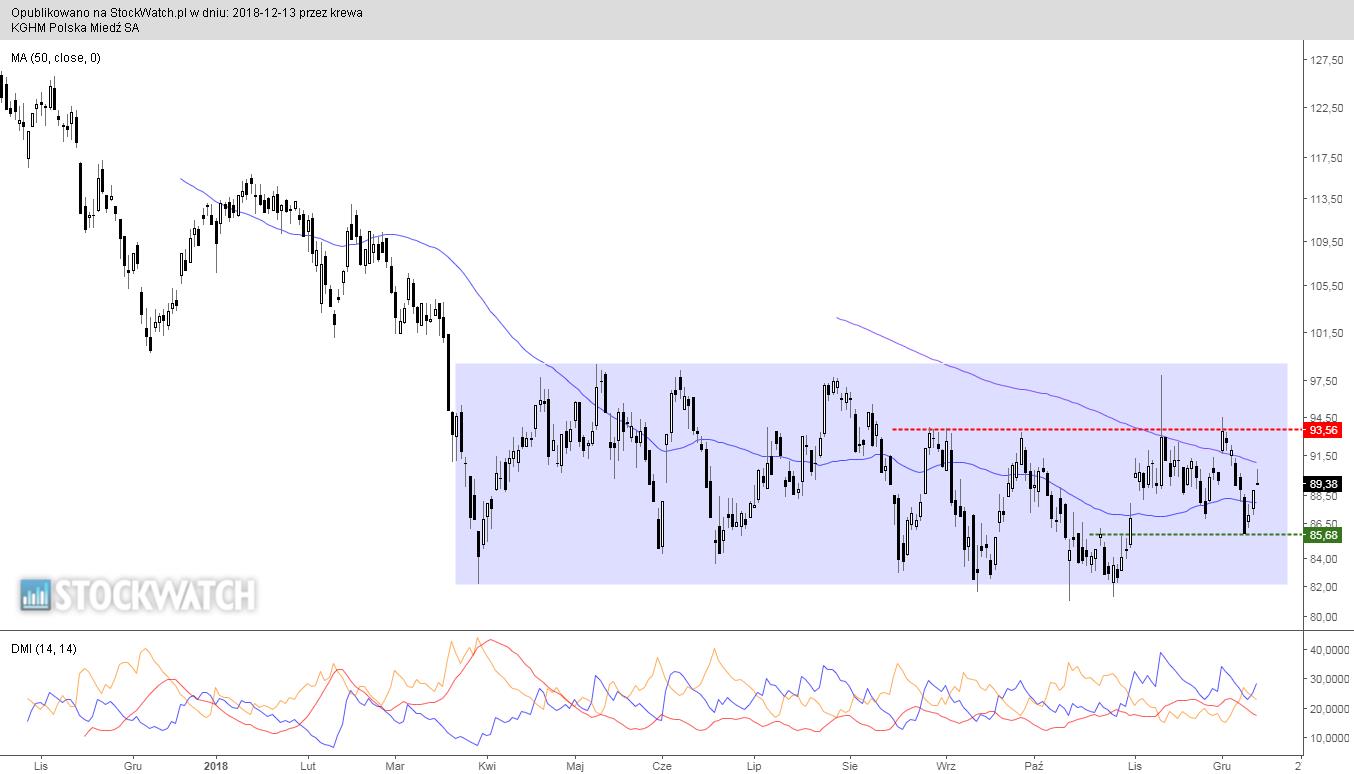The image size is (1354, 774).
Task: Click the 127,50 price axis value
Action: click(1327, 60)
